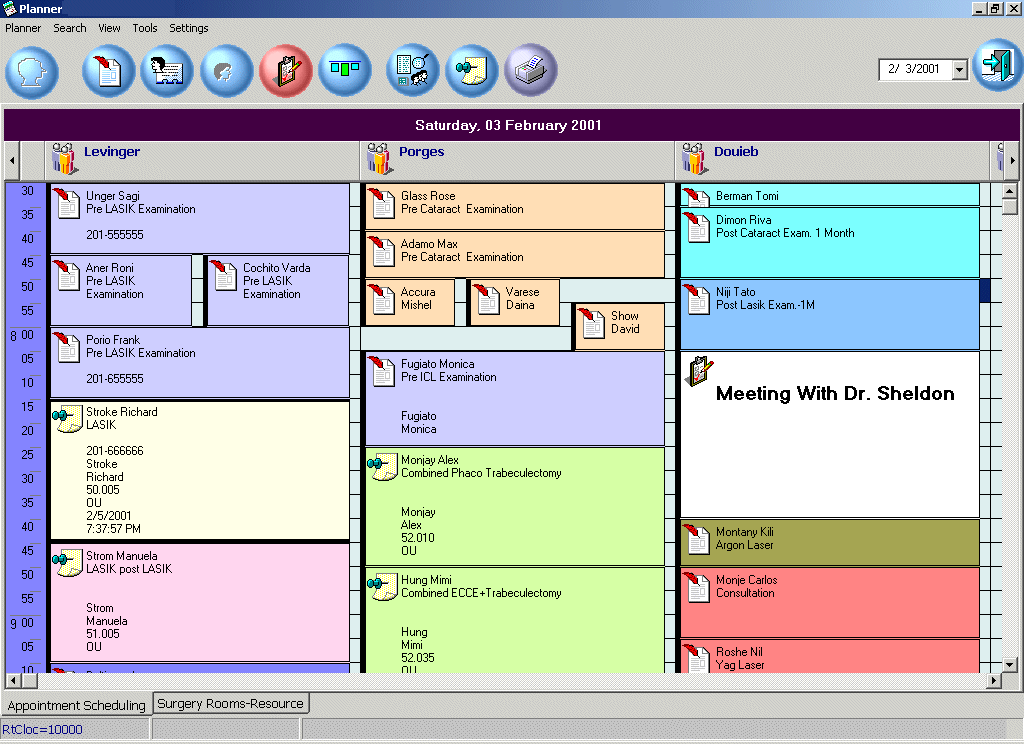Click the printer toolbar icon
1024x744 pixels.
coord(530,70)
